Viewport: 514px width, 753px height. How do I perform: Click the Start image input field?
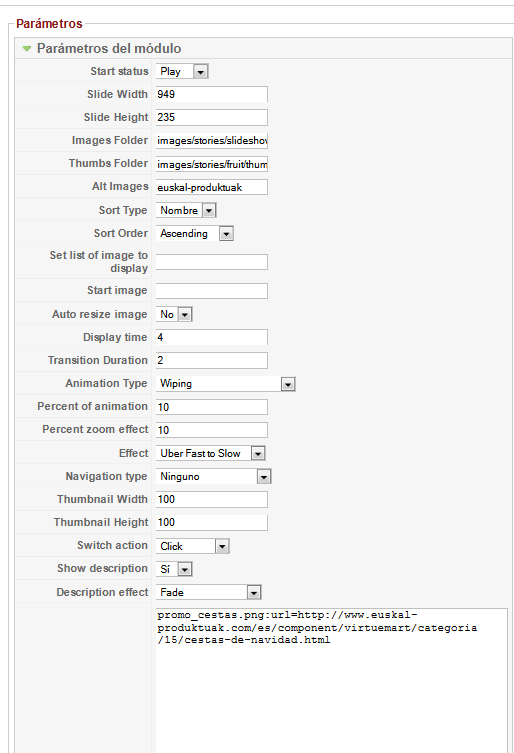click(211, 291)
